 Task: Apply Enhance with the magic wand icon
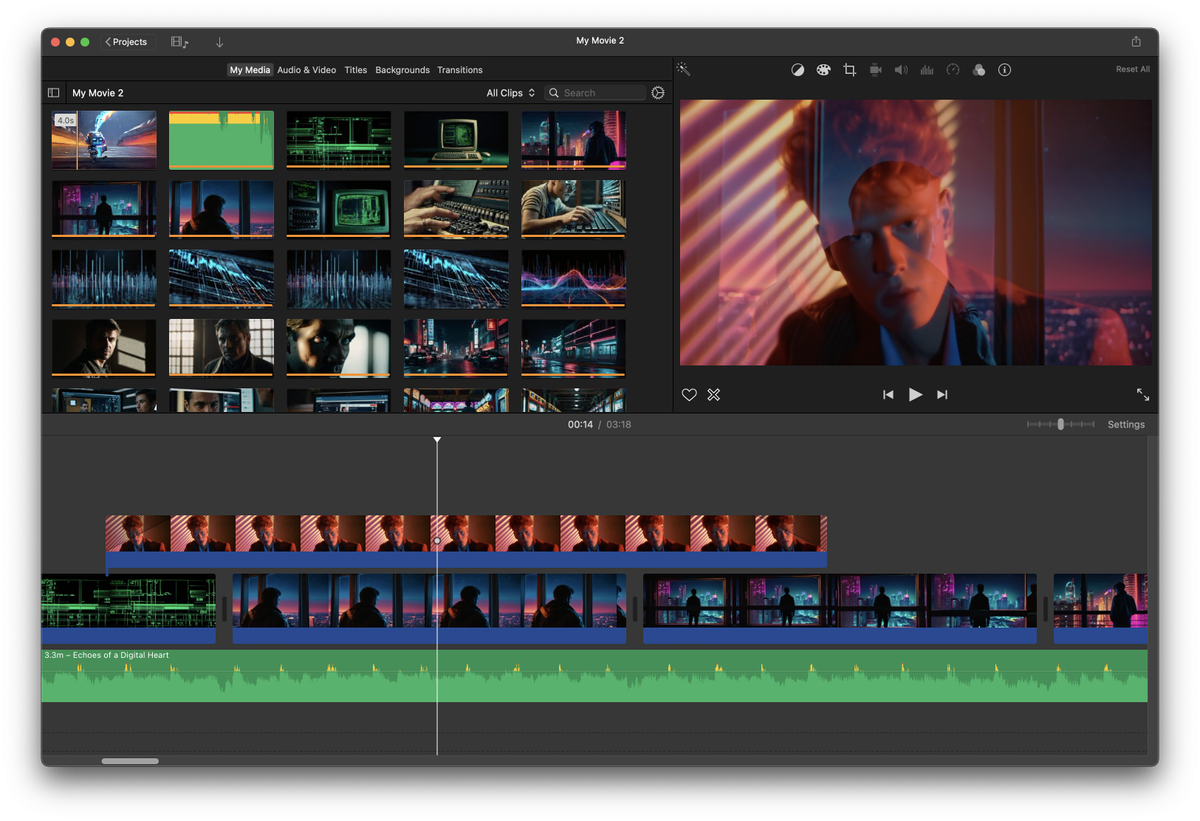coord(683,69)
